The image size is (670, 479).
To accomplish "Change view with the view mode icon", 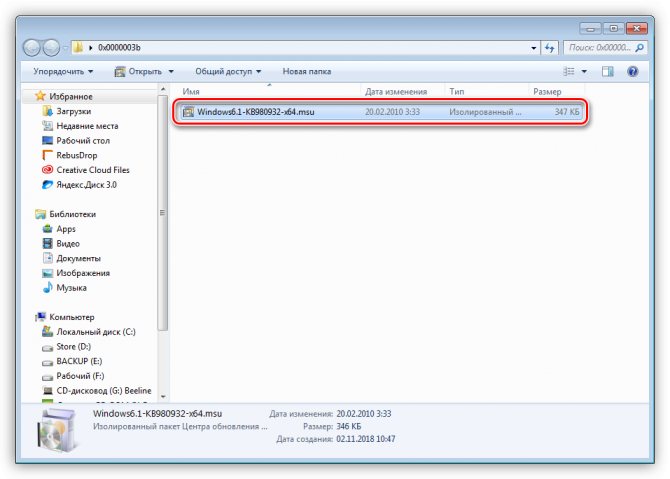I will pos(569,71).
